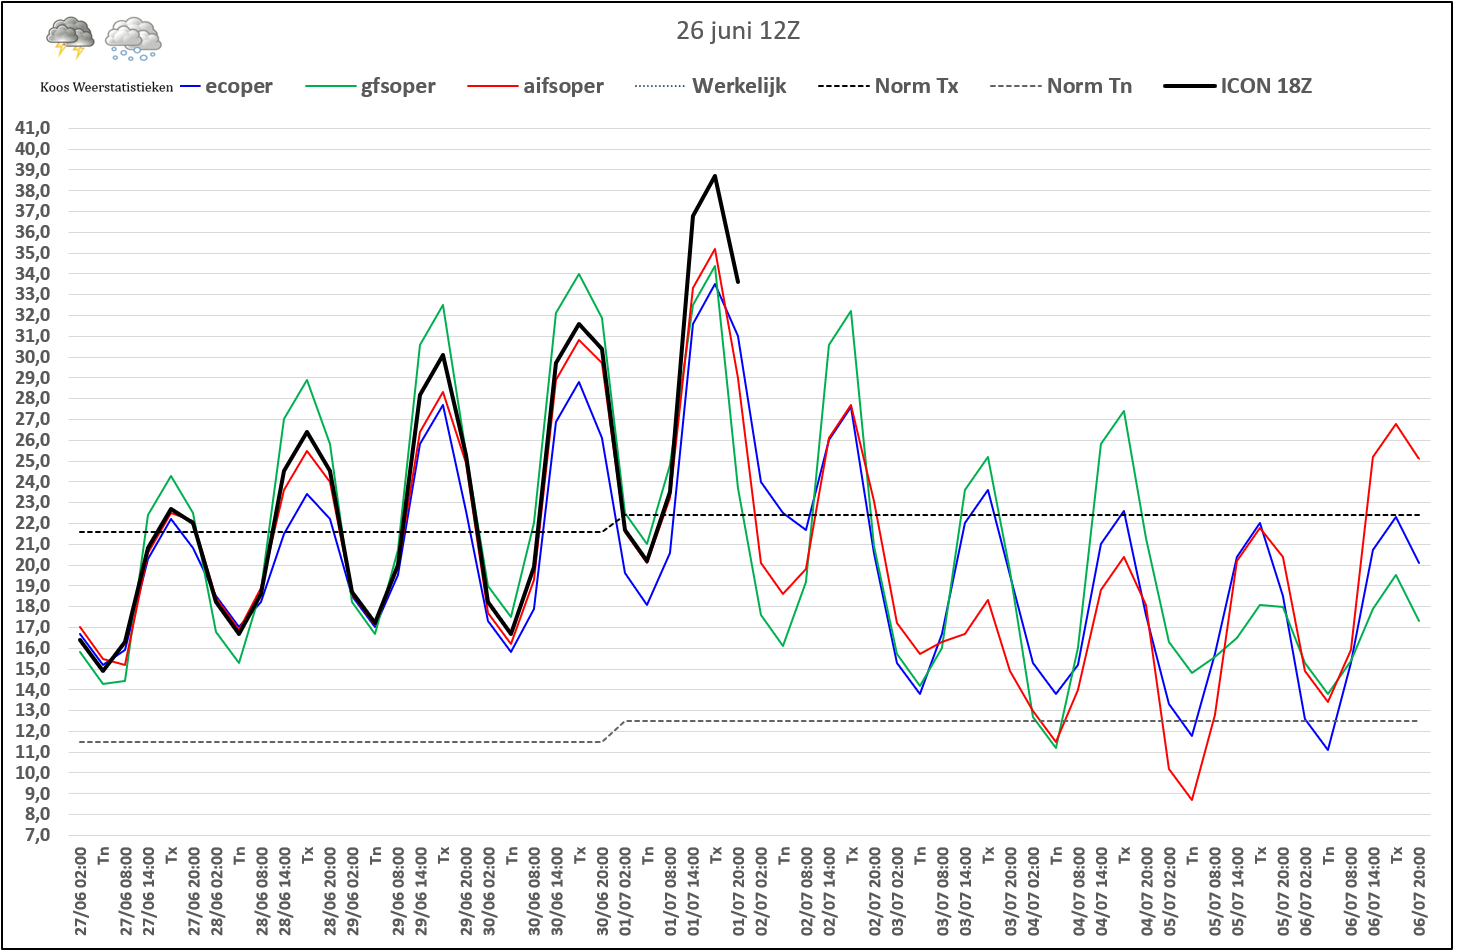Select the "01/07 20:00" x-axis label
Image resolution: width=1457 pixels, height=951 pixels.
[x=738, y=892]
